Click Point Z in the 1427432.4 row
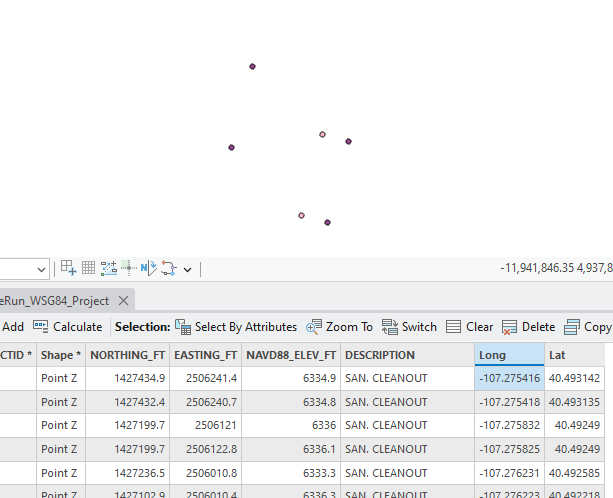613x498 pixels. point(59,402)
